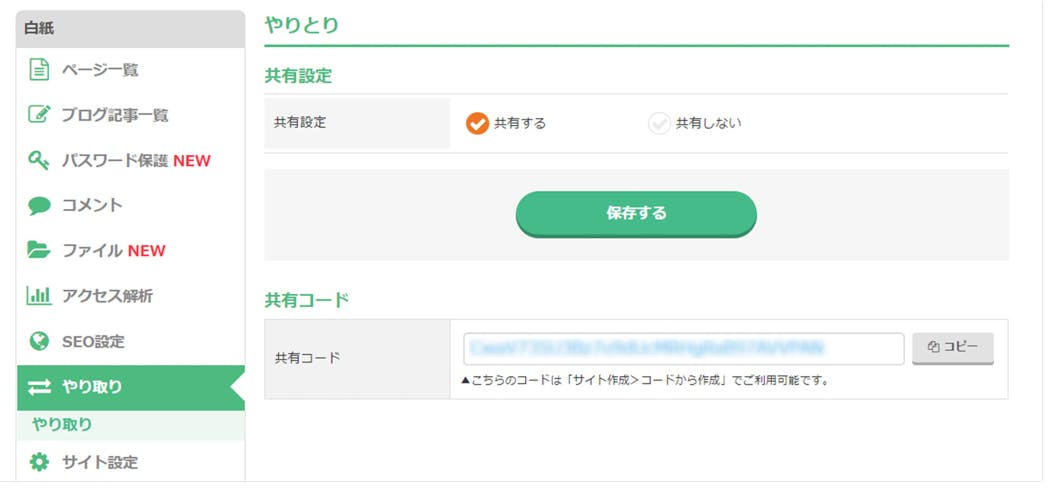
Task: Click the site settings gear icon
Action: tap(39, 462)
